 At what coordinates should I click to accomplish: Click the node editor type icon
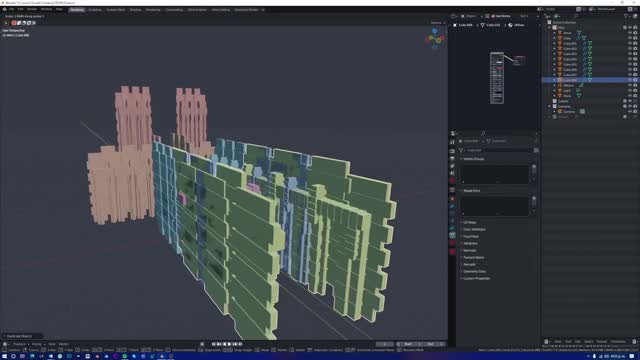click(x=453, y=16)
